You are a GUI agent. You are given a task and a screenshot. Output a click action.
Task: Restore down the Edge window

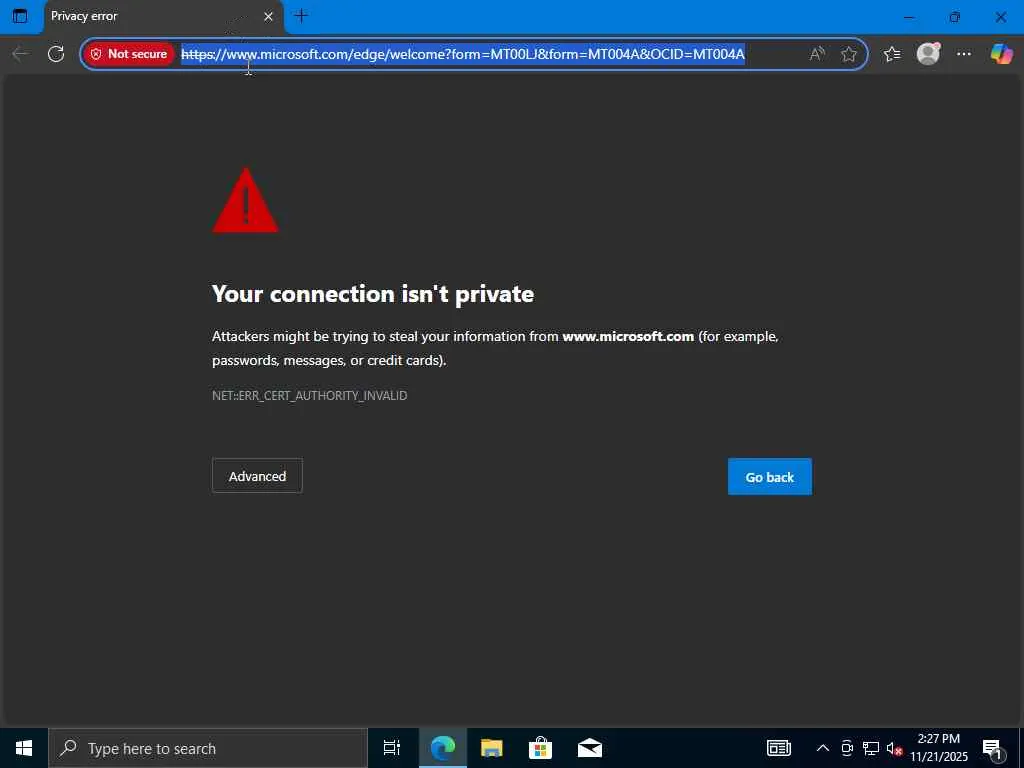coord(955,17)
